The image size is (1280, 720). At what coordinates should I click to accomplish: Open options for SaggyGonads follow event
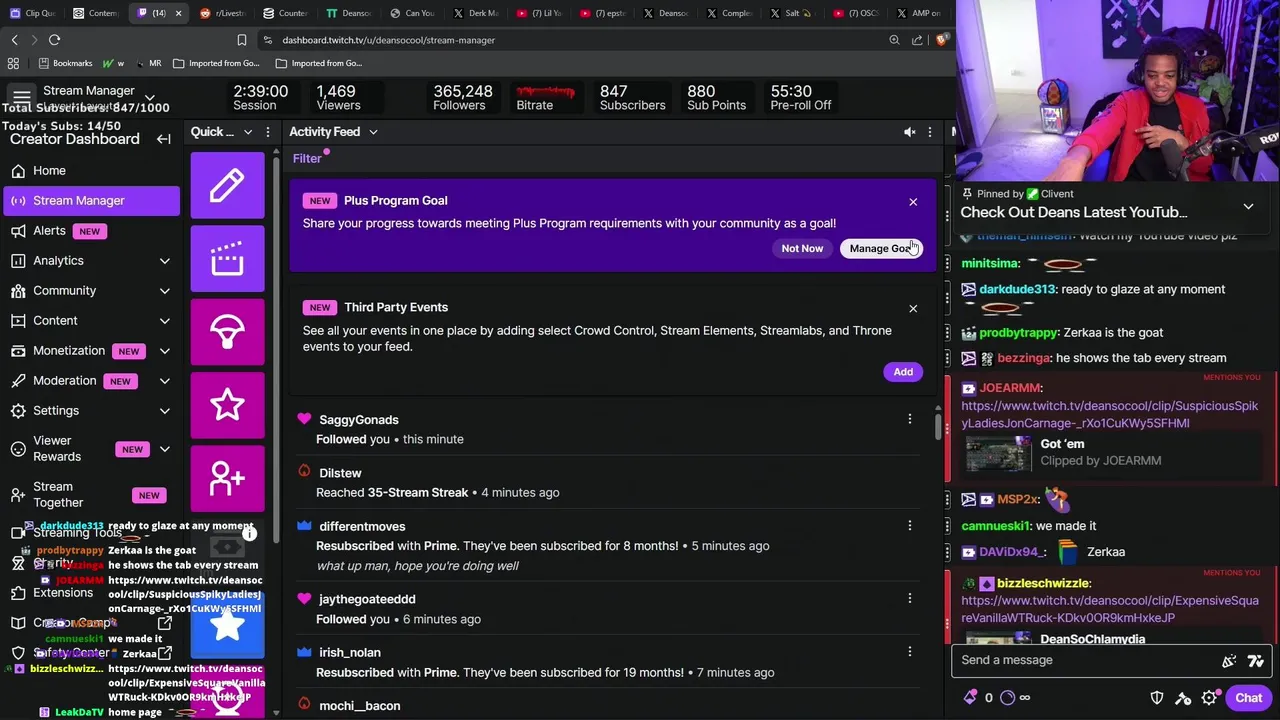[909, 419]
